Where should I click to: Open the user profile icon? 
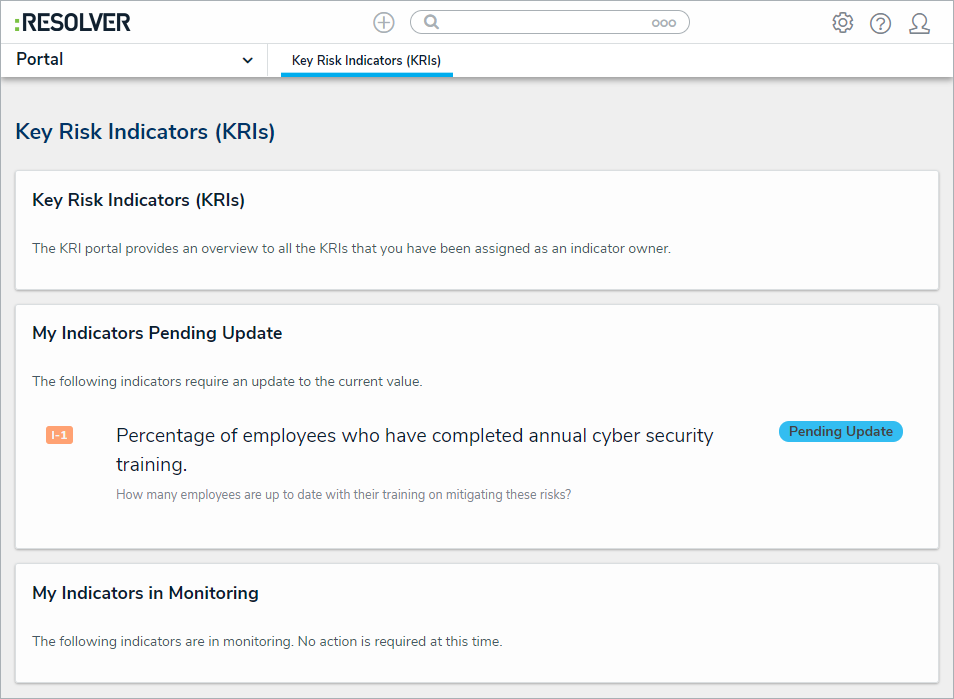(x=919, y=23)
